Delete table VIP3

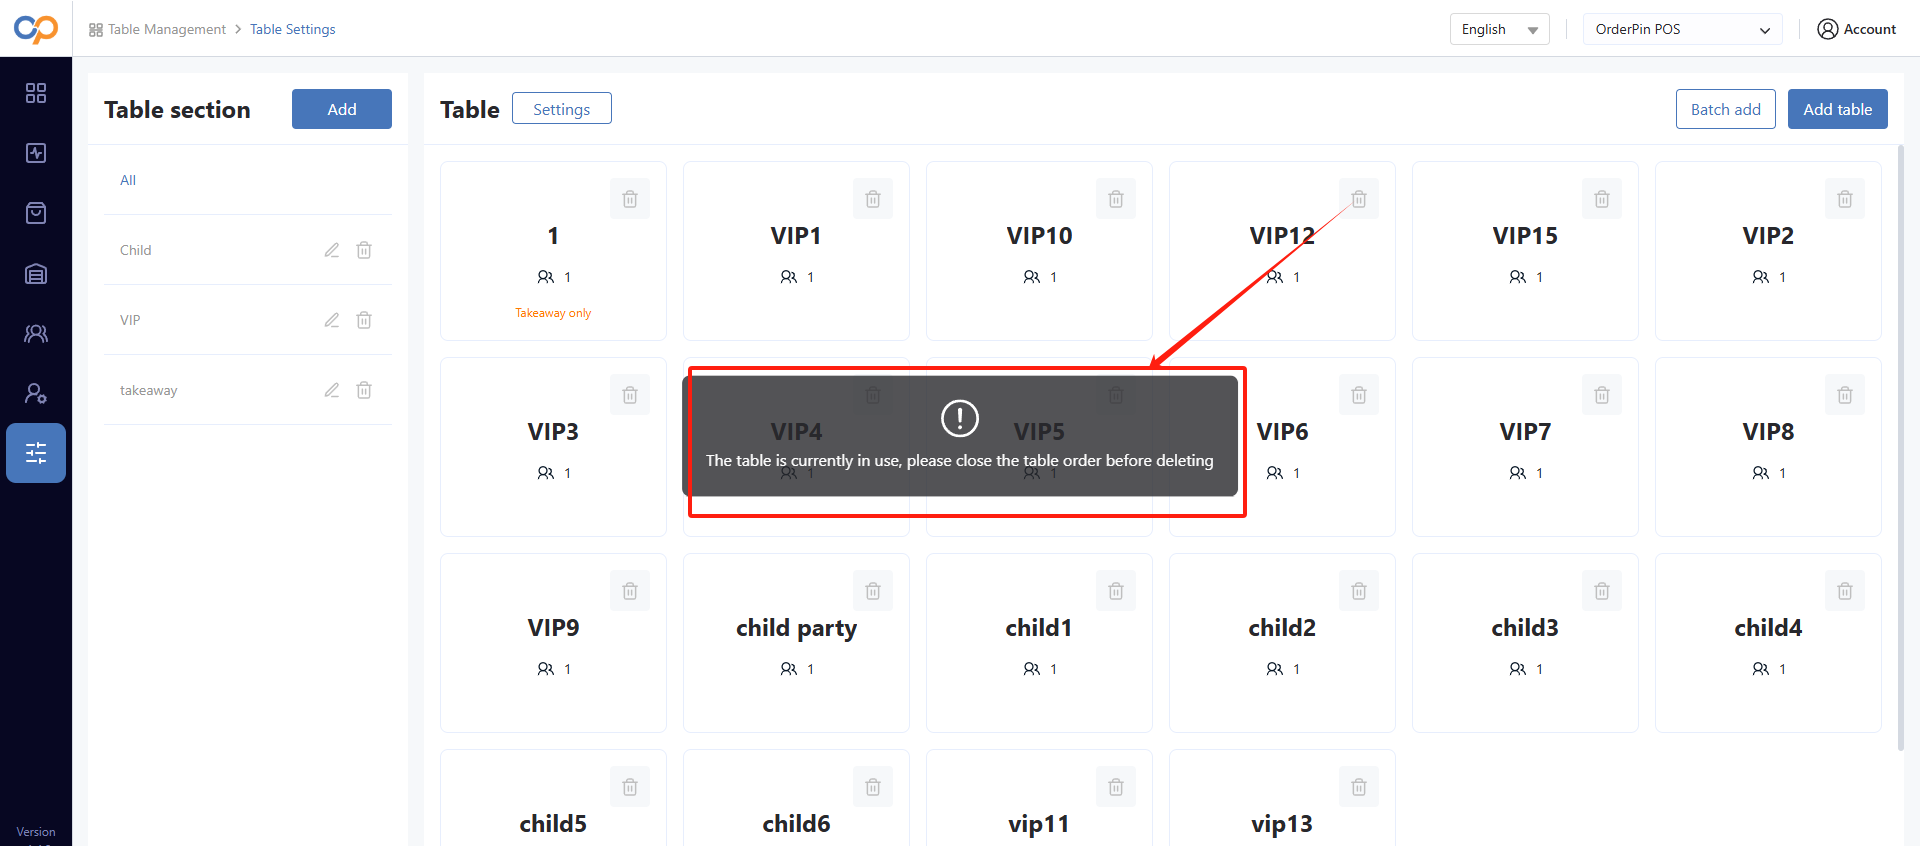[630, 395]
